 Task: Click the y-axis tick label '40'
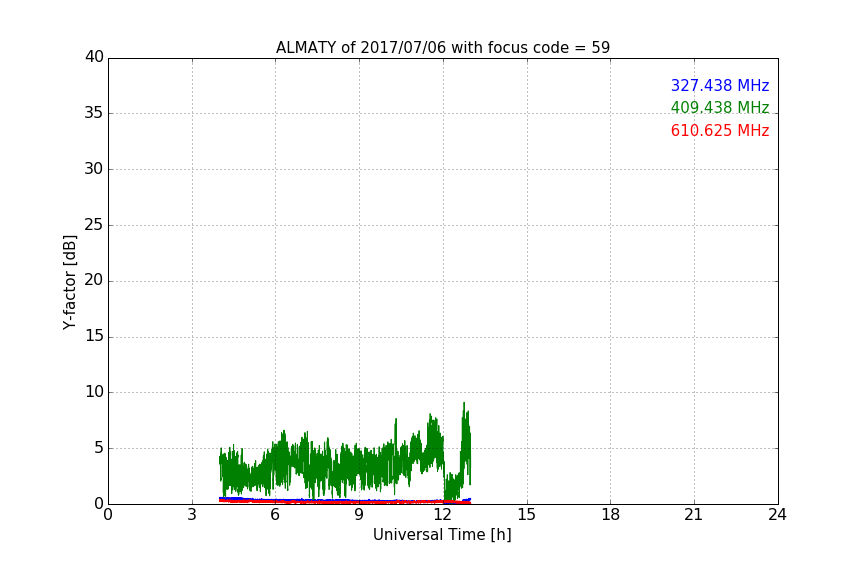[94, 57]
